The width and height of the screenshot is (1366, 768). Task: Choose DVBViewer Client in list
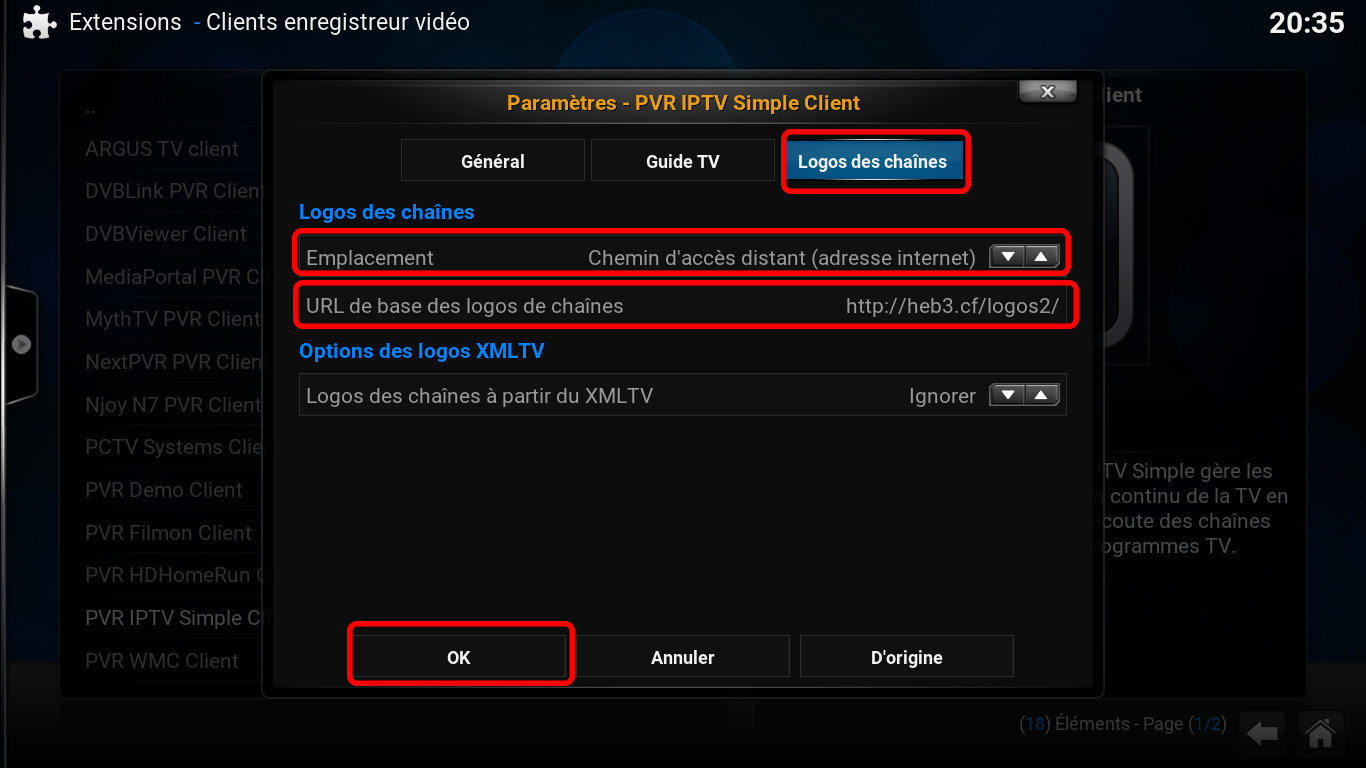point(166,234)
